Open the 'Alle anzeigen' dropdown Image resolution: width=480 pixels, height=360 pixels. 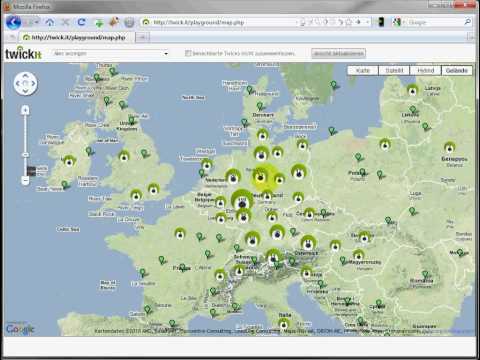pyautogui.click(x=110, y=53)
